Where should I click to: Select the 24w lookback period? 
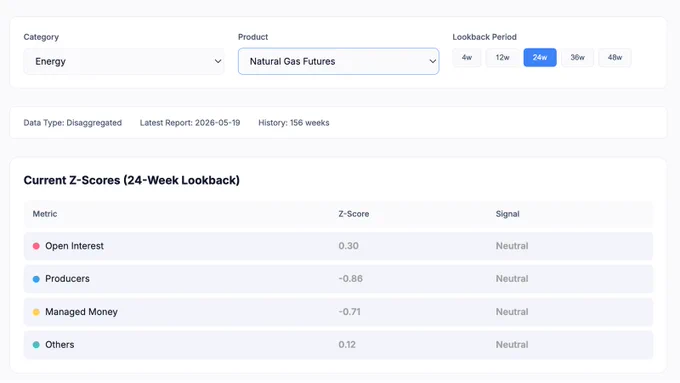[540, 57]
